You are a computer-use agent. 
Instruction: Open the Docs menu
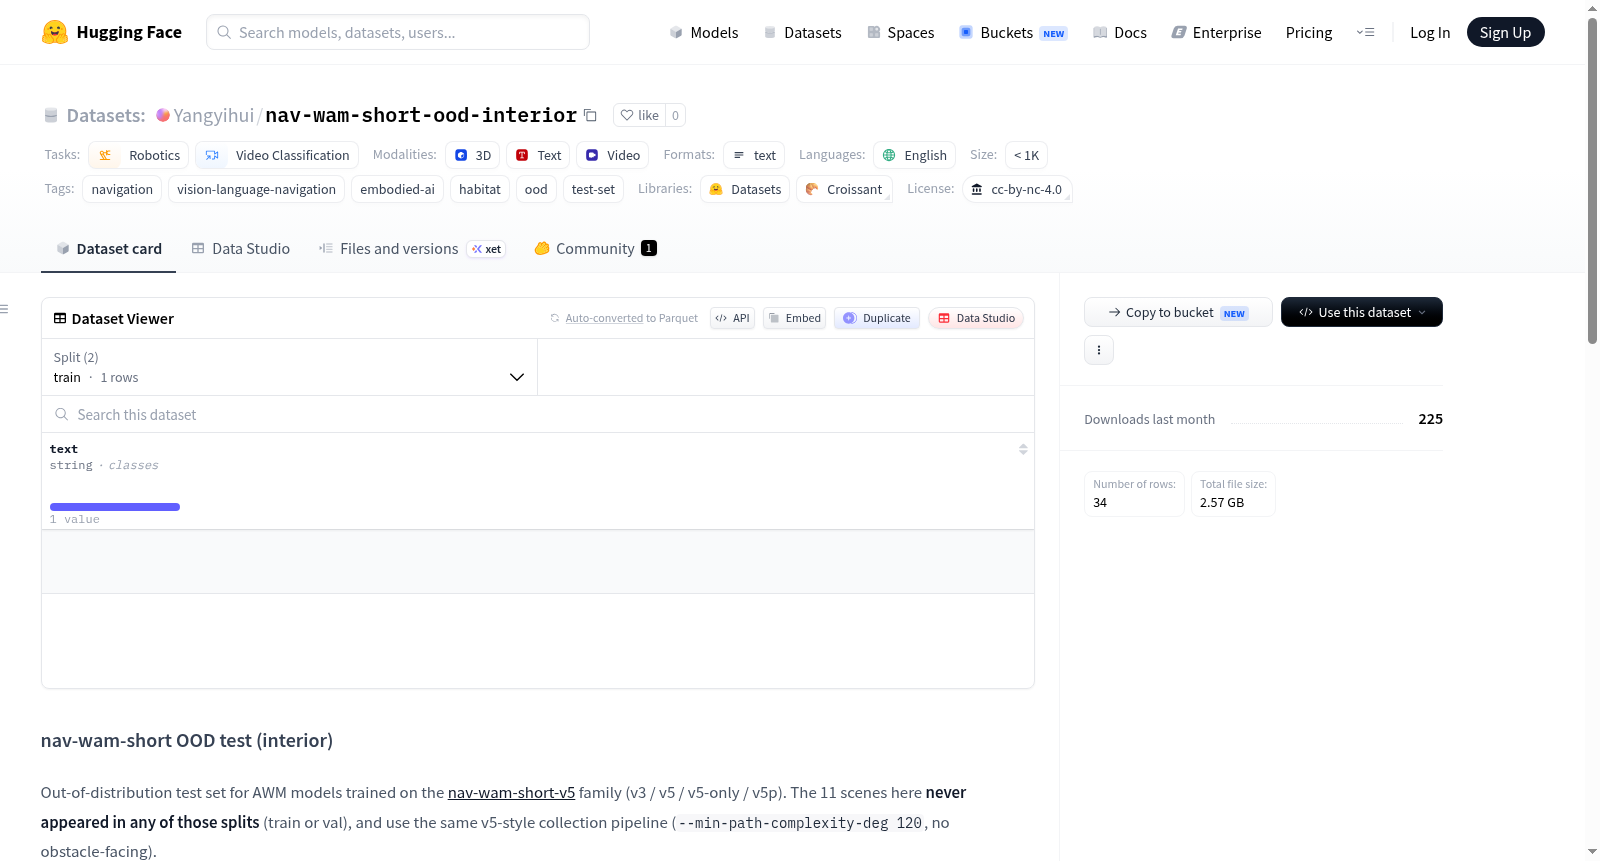[x=1120, y=32]
